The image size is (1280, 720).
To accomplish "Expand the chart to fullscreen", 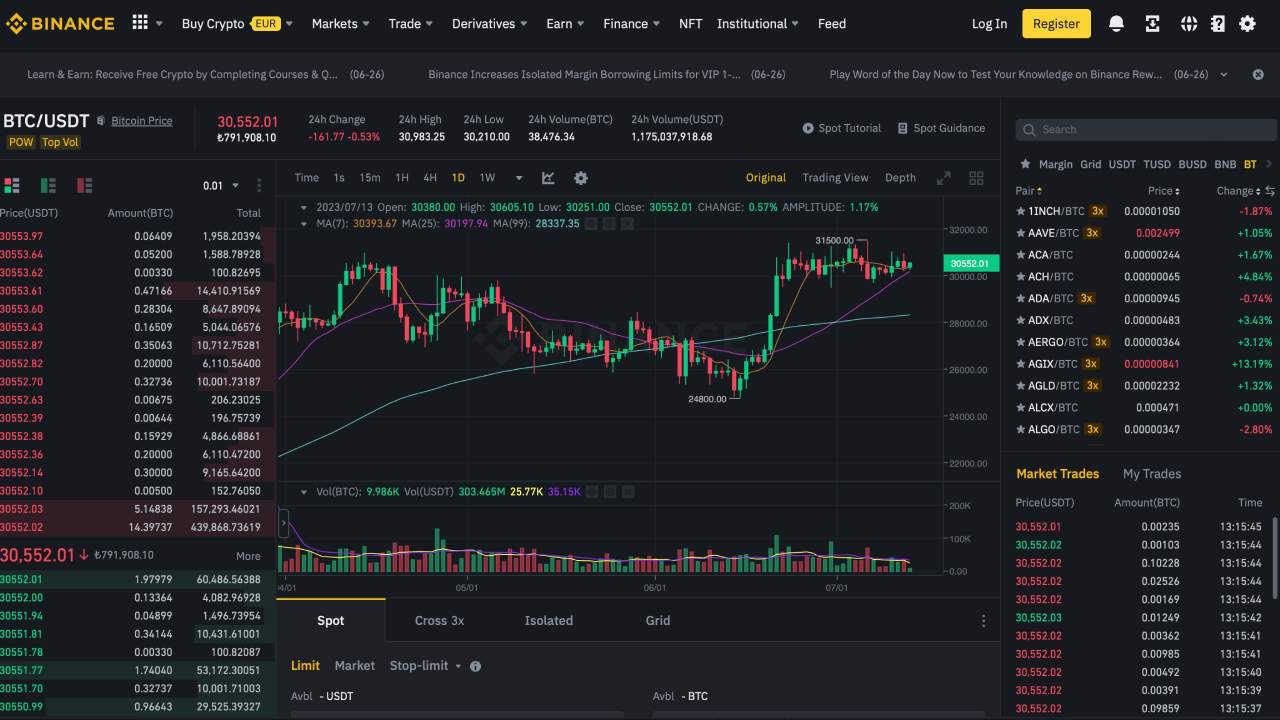I will coord(943,178).
